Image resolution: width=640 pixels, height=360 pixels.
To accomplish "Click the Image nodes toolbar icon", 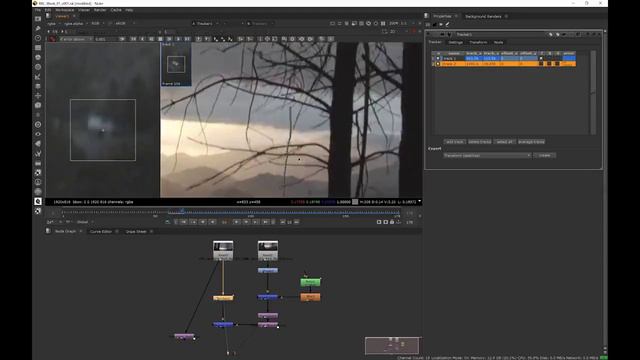I will 38,19.
